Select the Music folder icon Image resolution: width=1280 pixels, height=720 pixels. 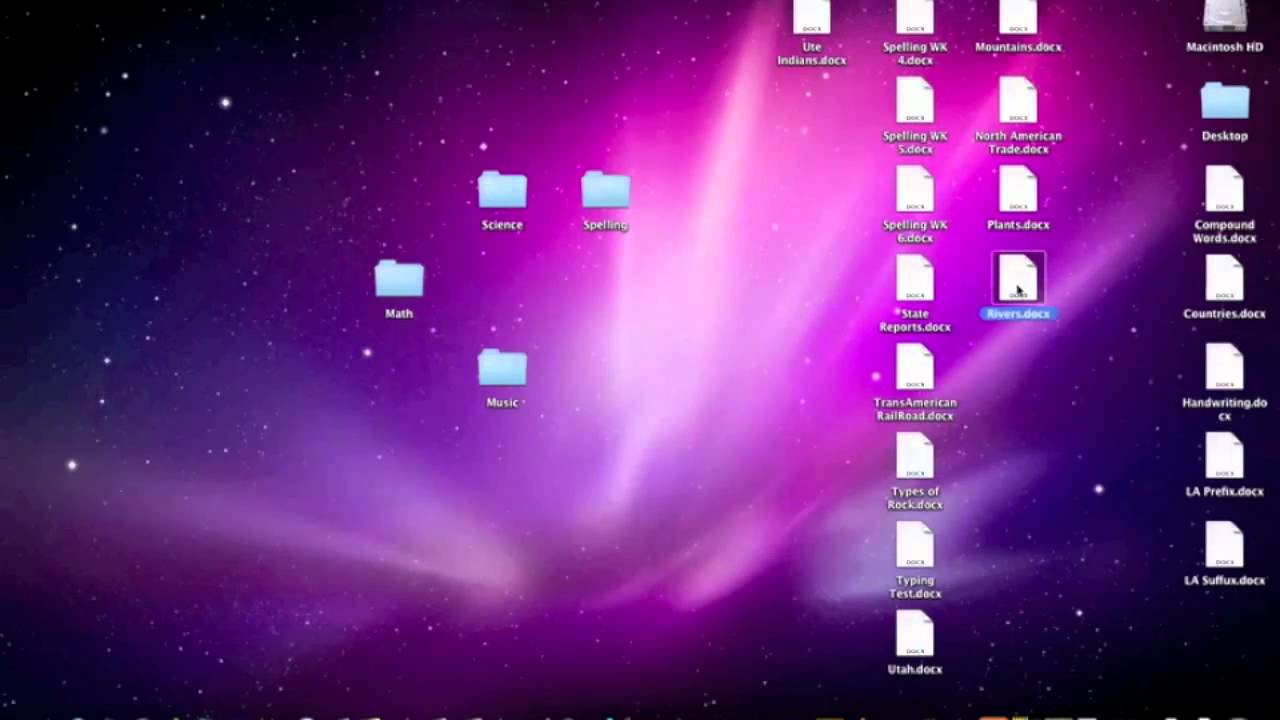click(502, 369)
